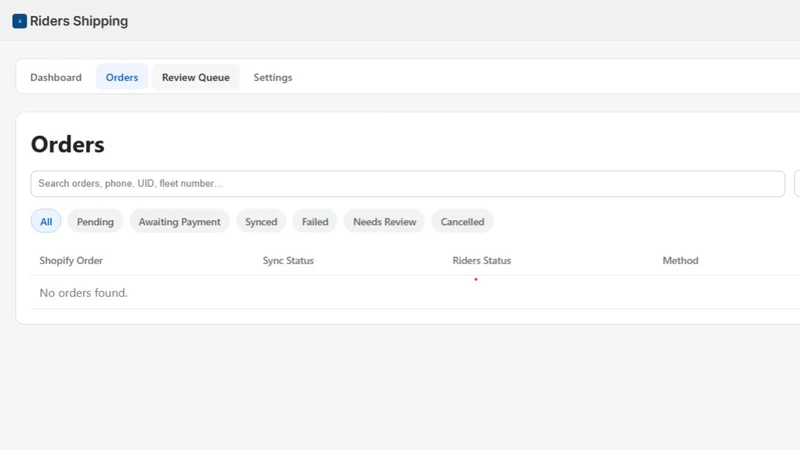Filter by Needs Review status

[385, 221]
